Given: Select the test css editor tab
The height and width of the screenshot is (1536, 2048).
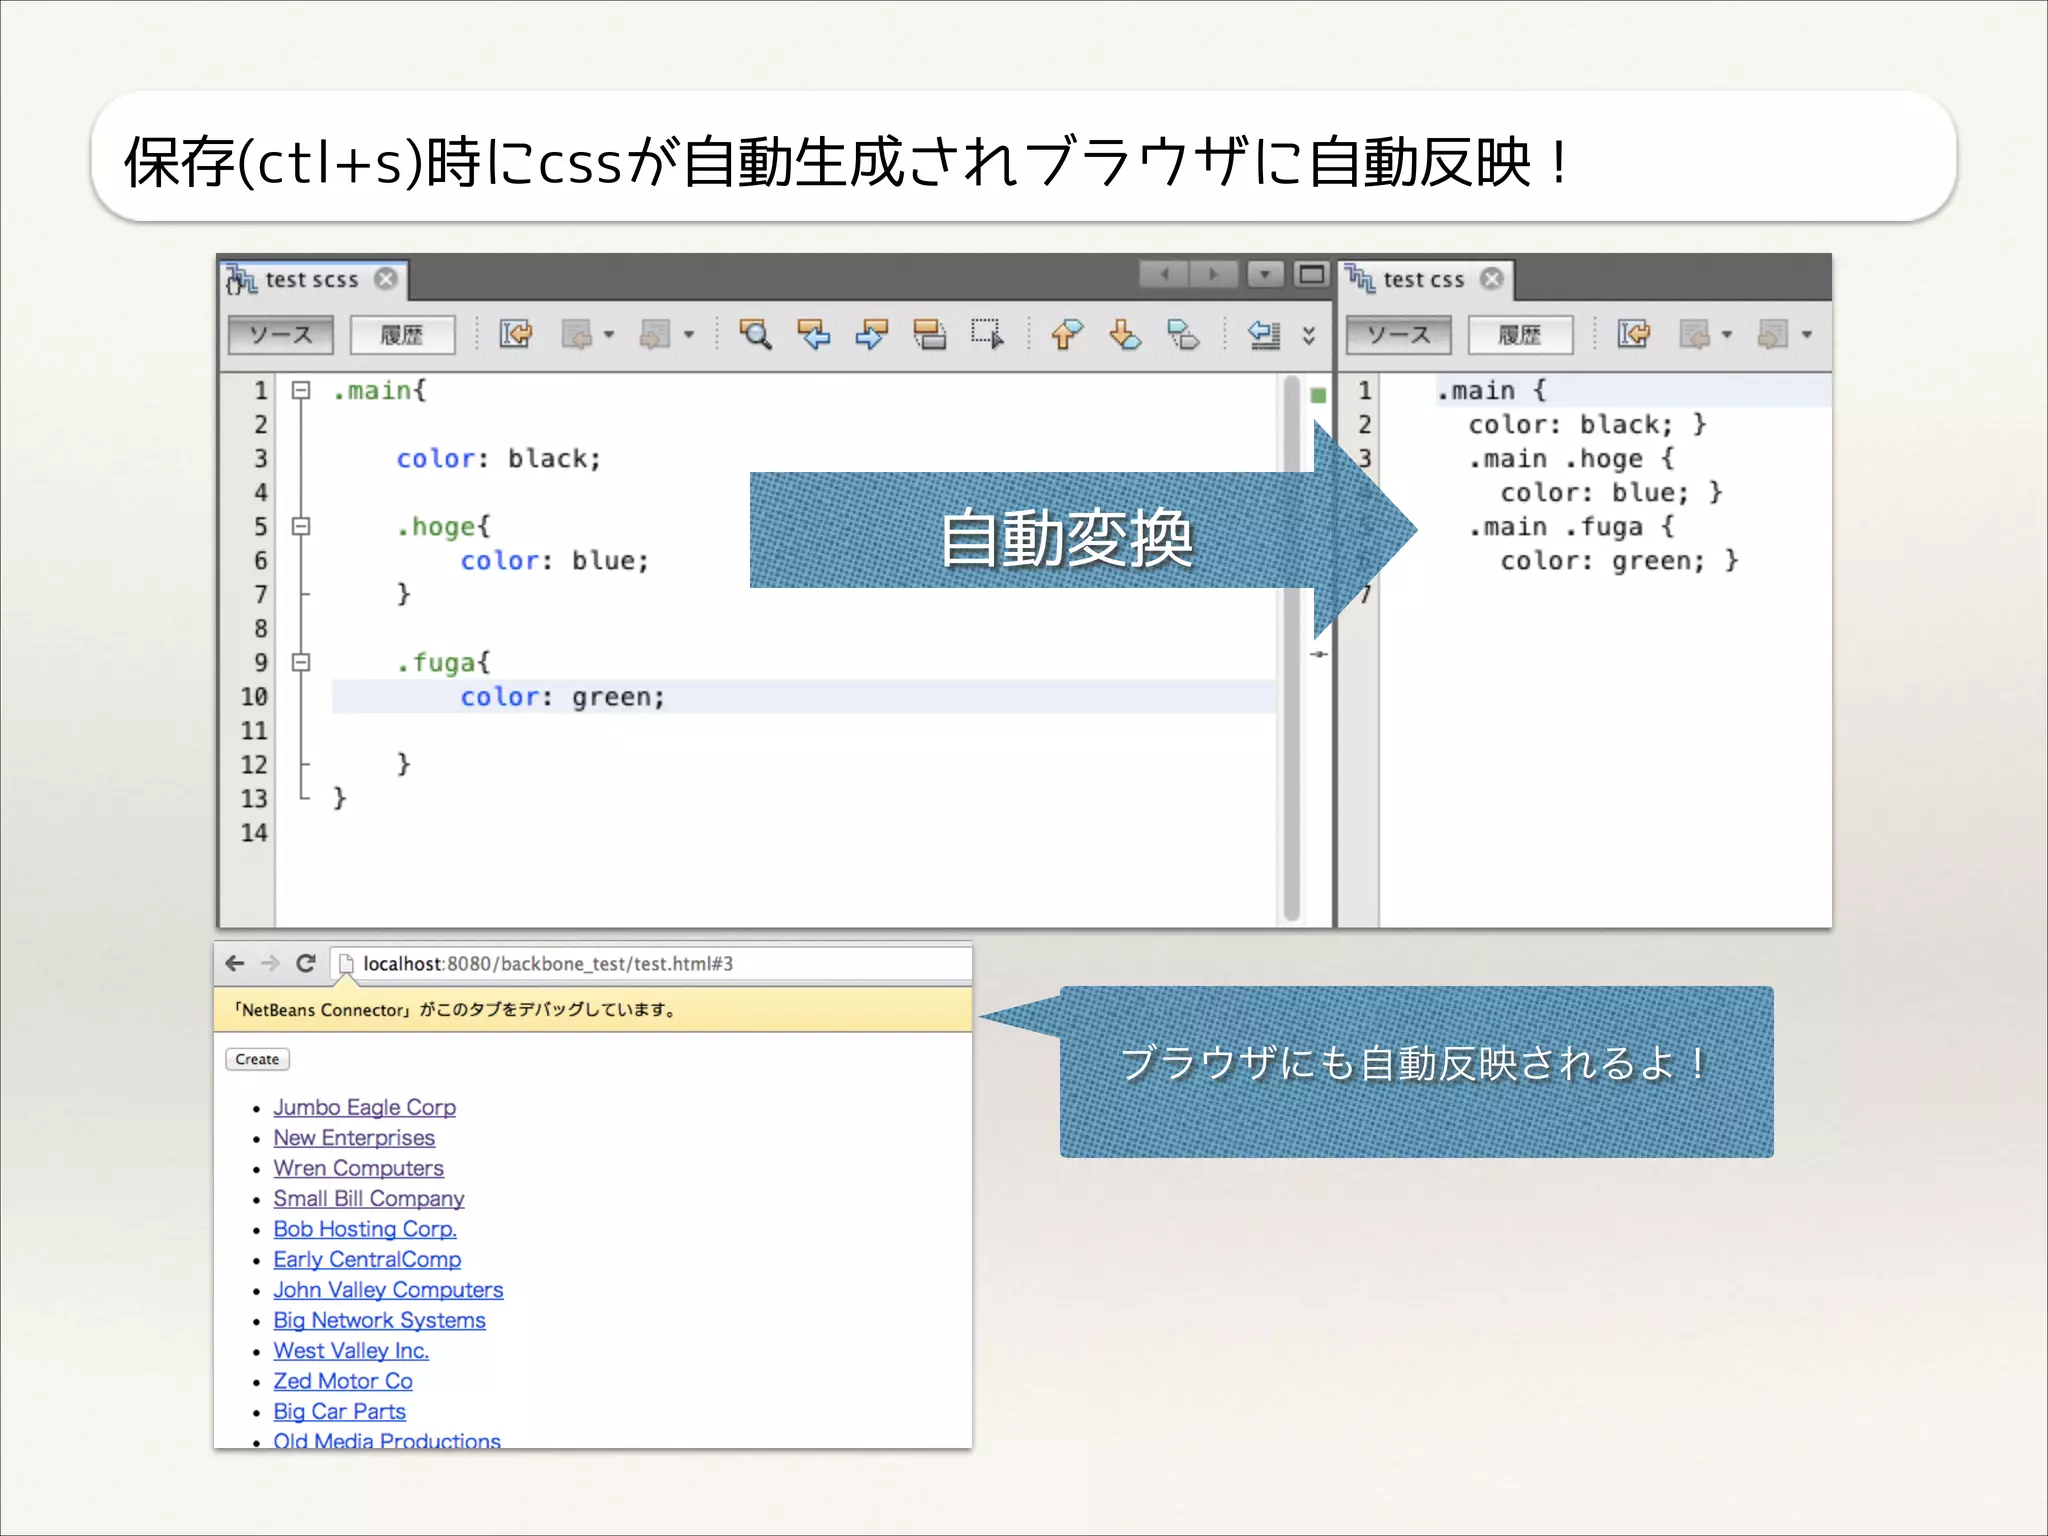Looking at the screenshot, I should (x=1424, y=279).
